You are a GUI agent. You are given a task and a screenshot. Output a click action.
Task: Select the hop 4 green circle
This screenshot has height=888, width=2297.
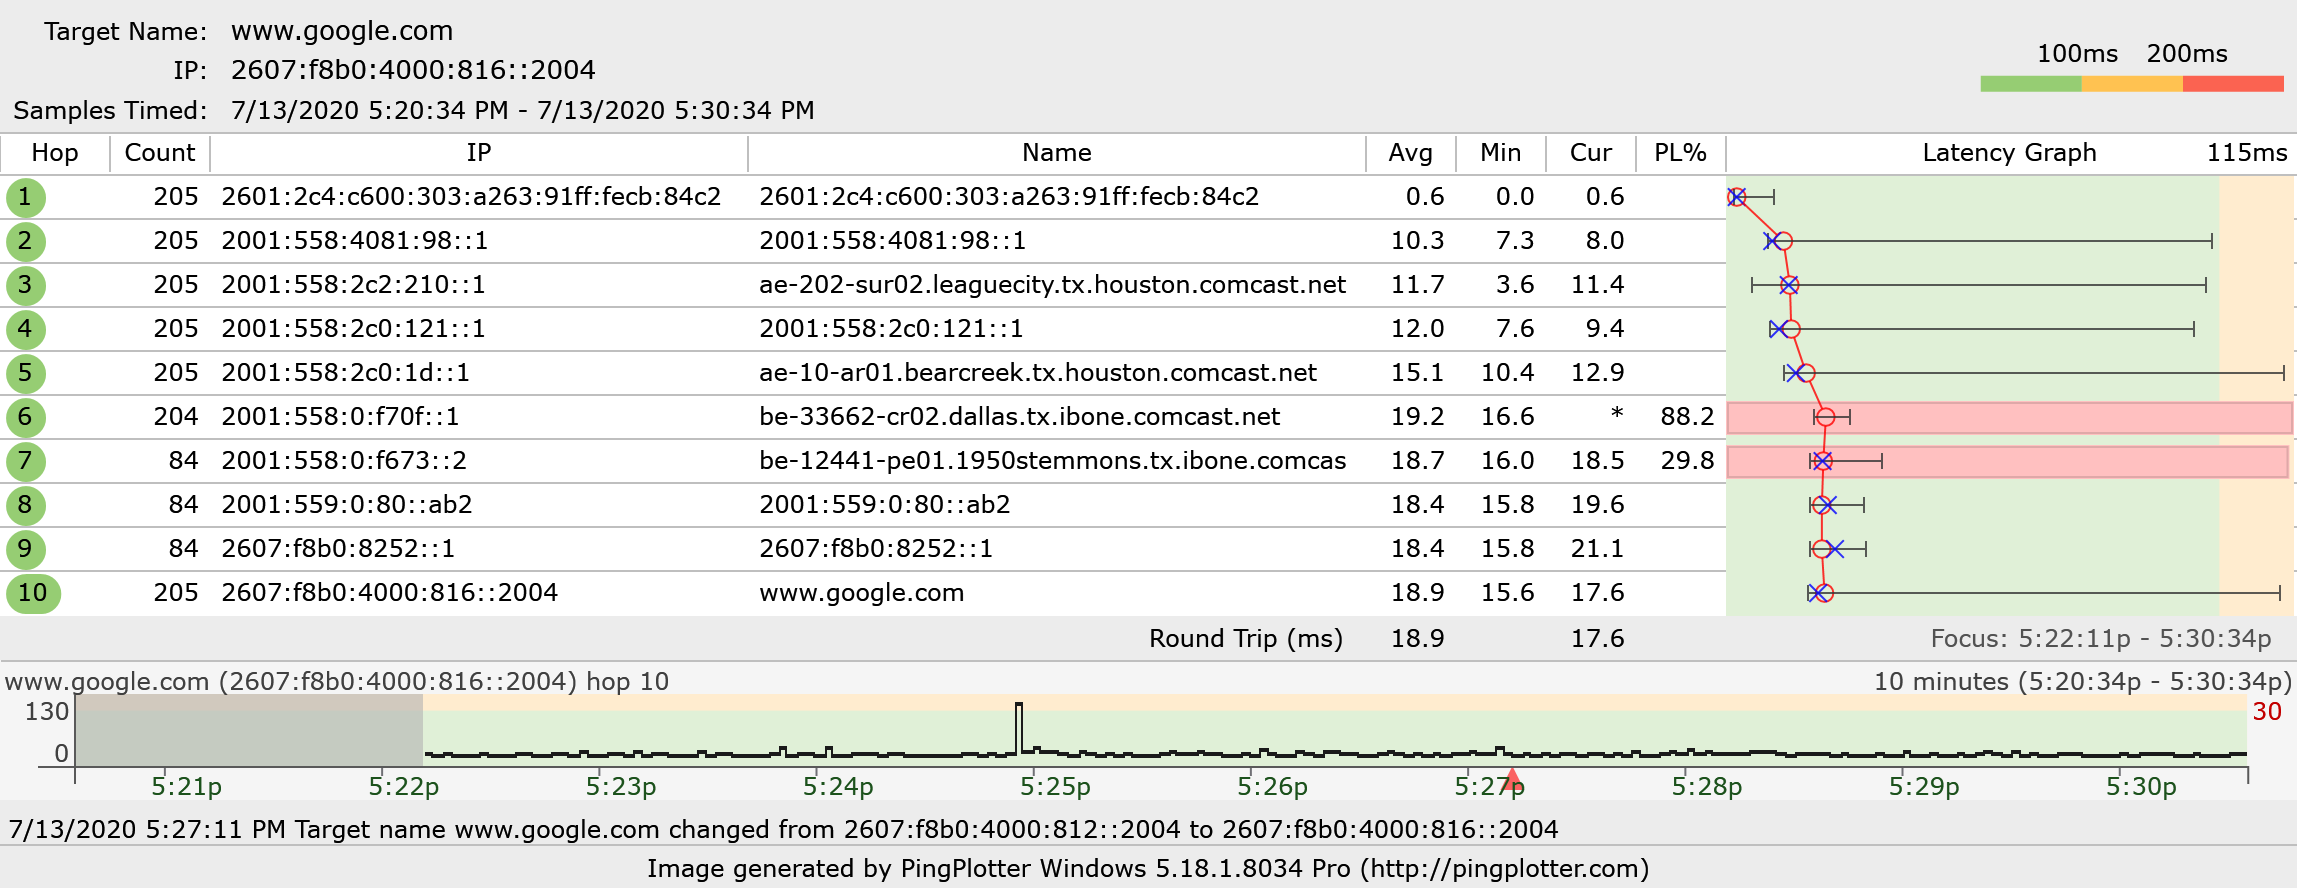tap(25, 329)
